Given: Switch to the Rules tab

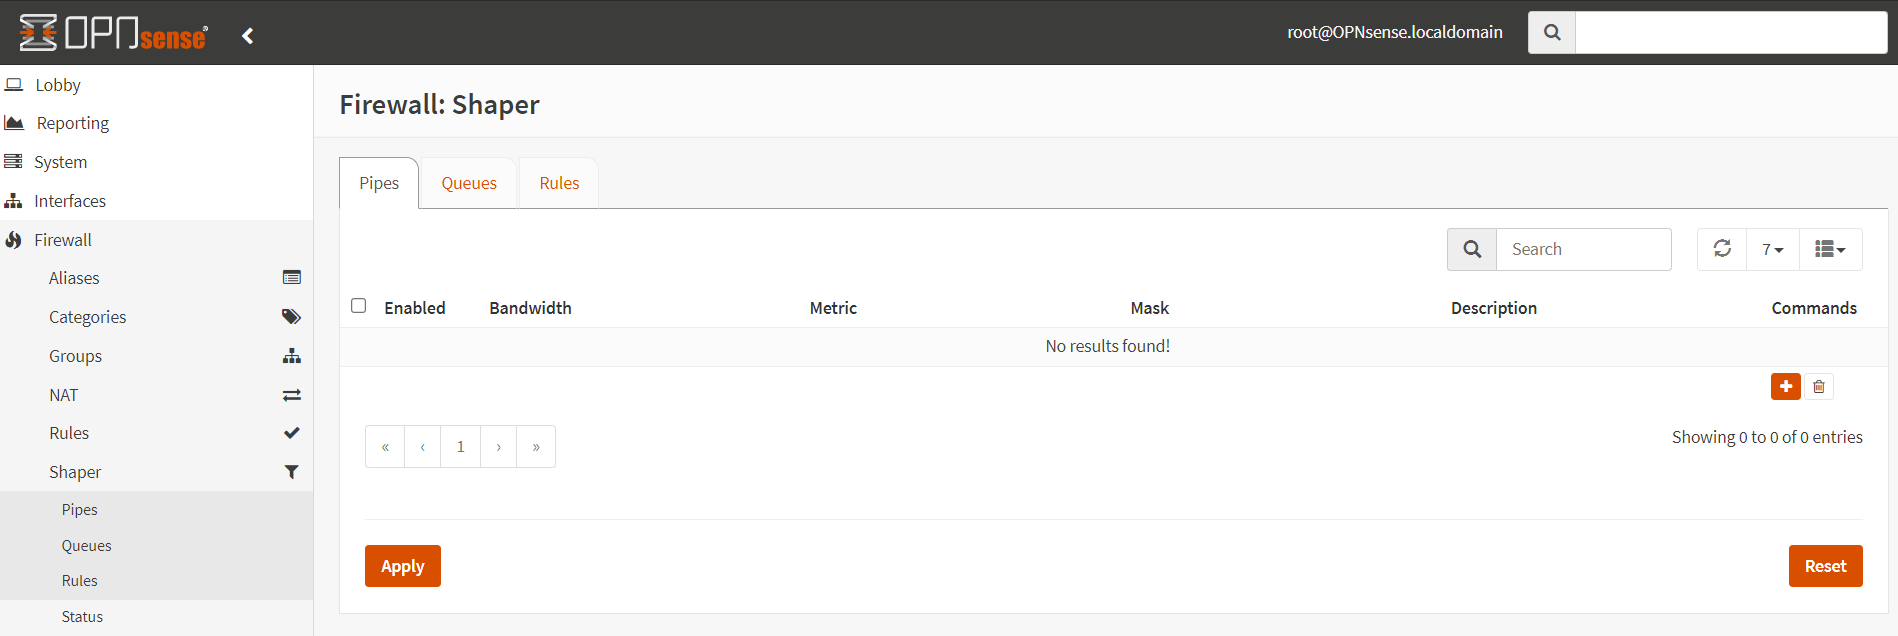Looking at the screenshot, I should point(559,183).
